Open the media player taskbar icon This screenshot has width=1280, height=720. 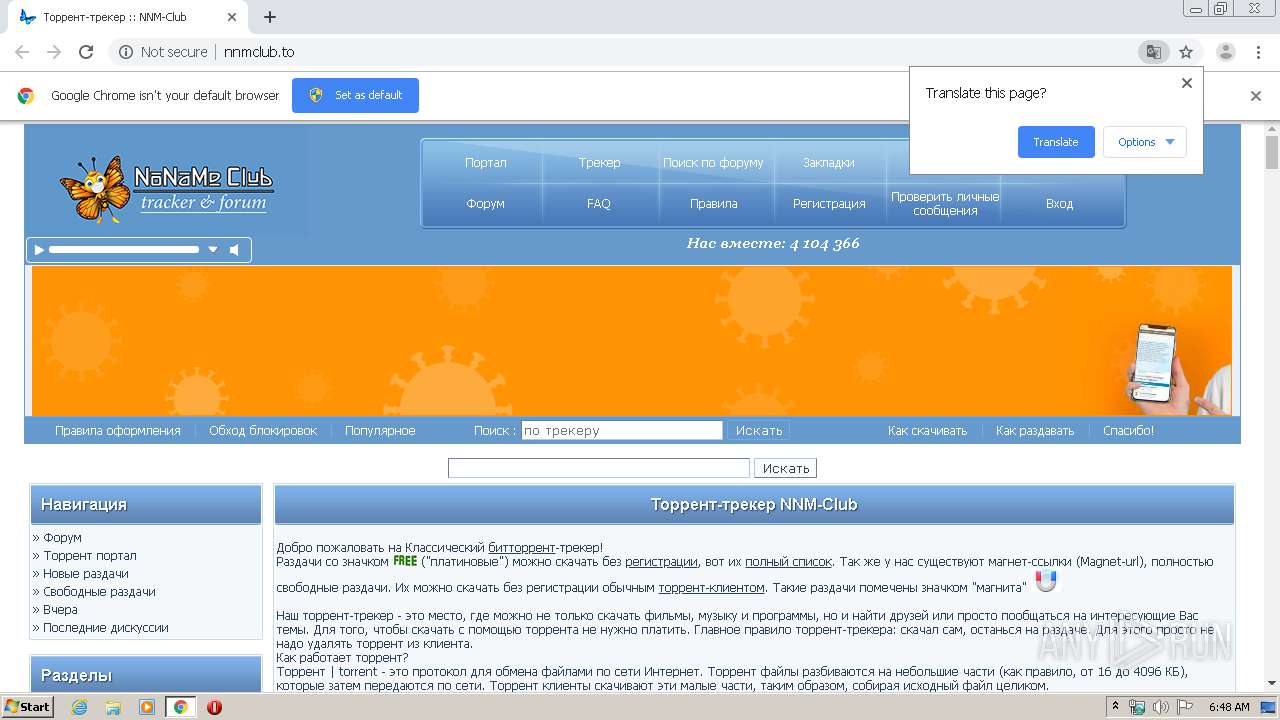point(147,707)
